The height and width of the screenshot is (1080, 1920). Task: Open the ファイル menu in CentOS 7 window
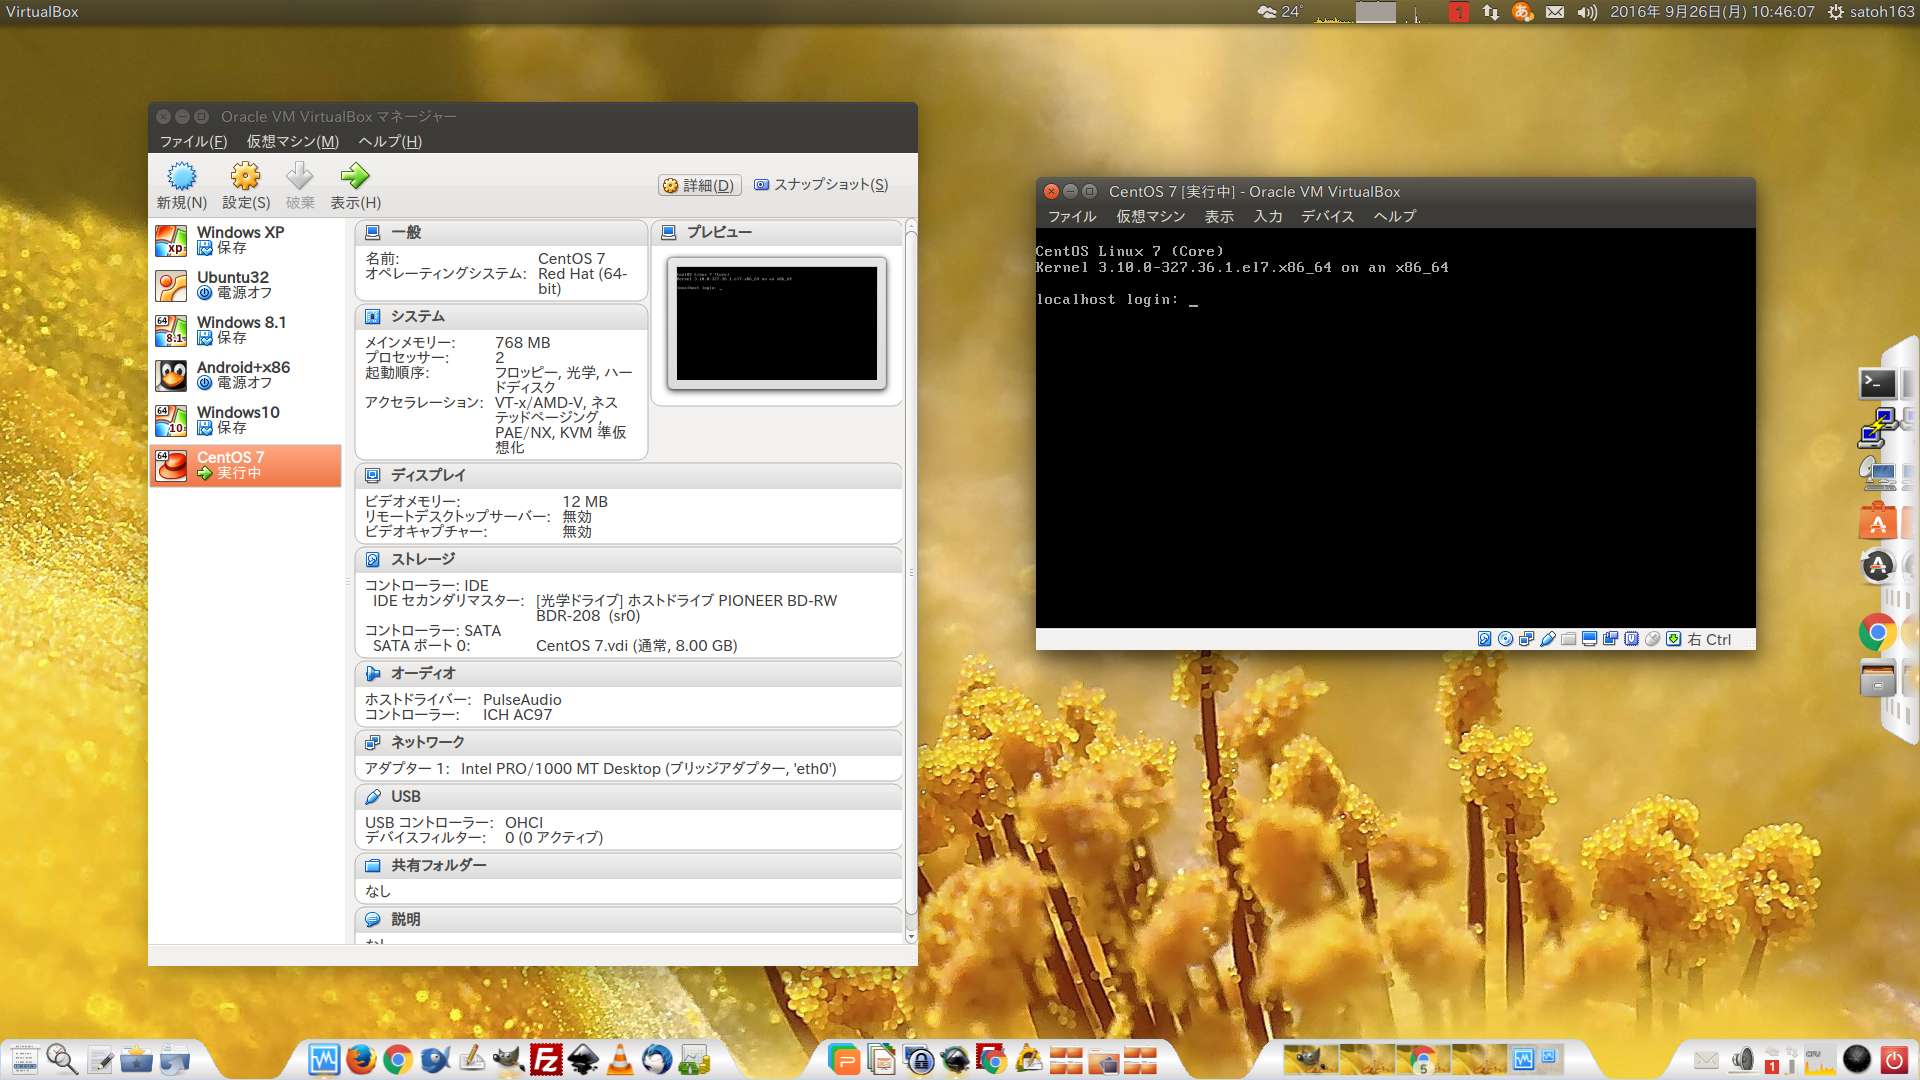[1072, 216]
